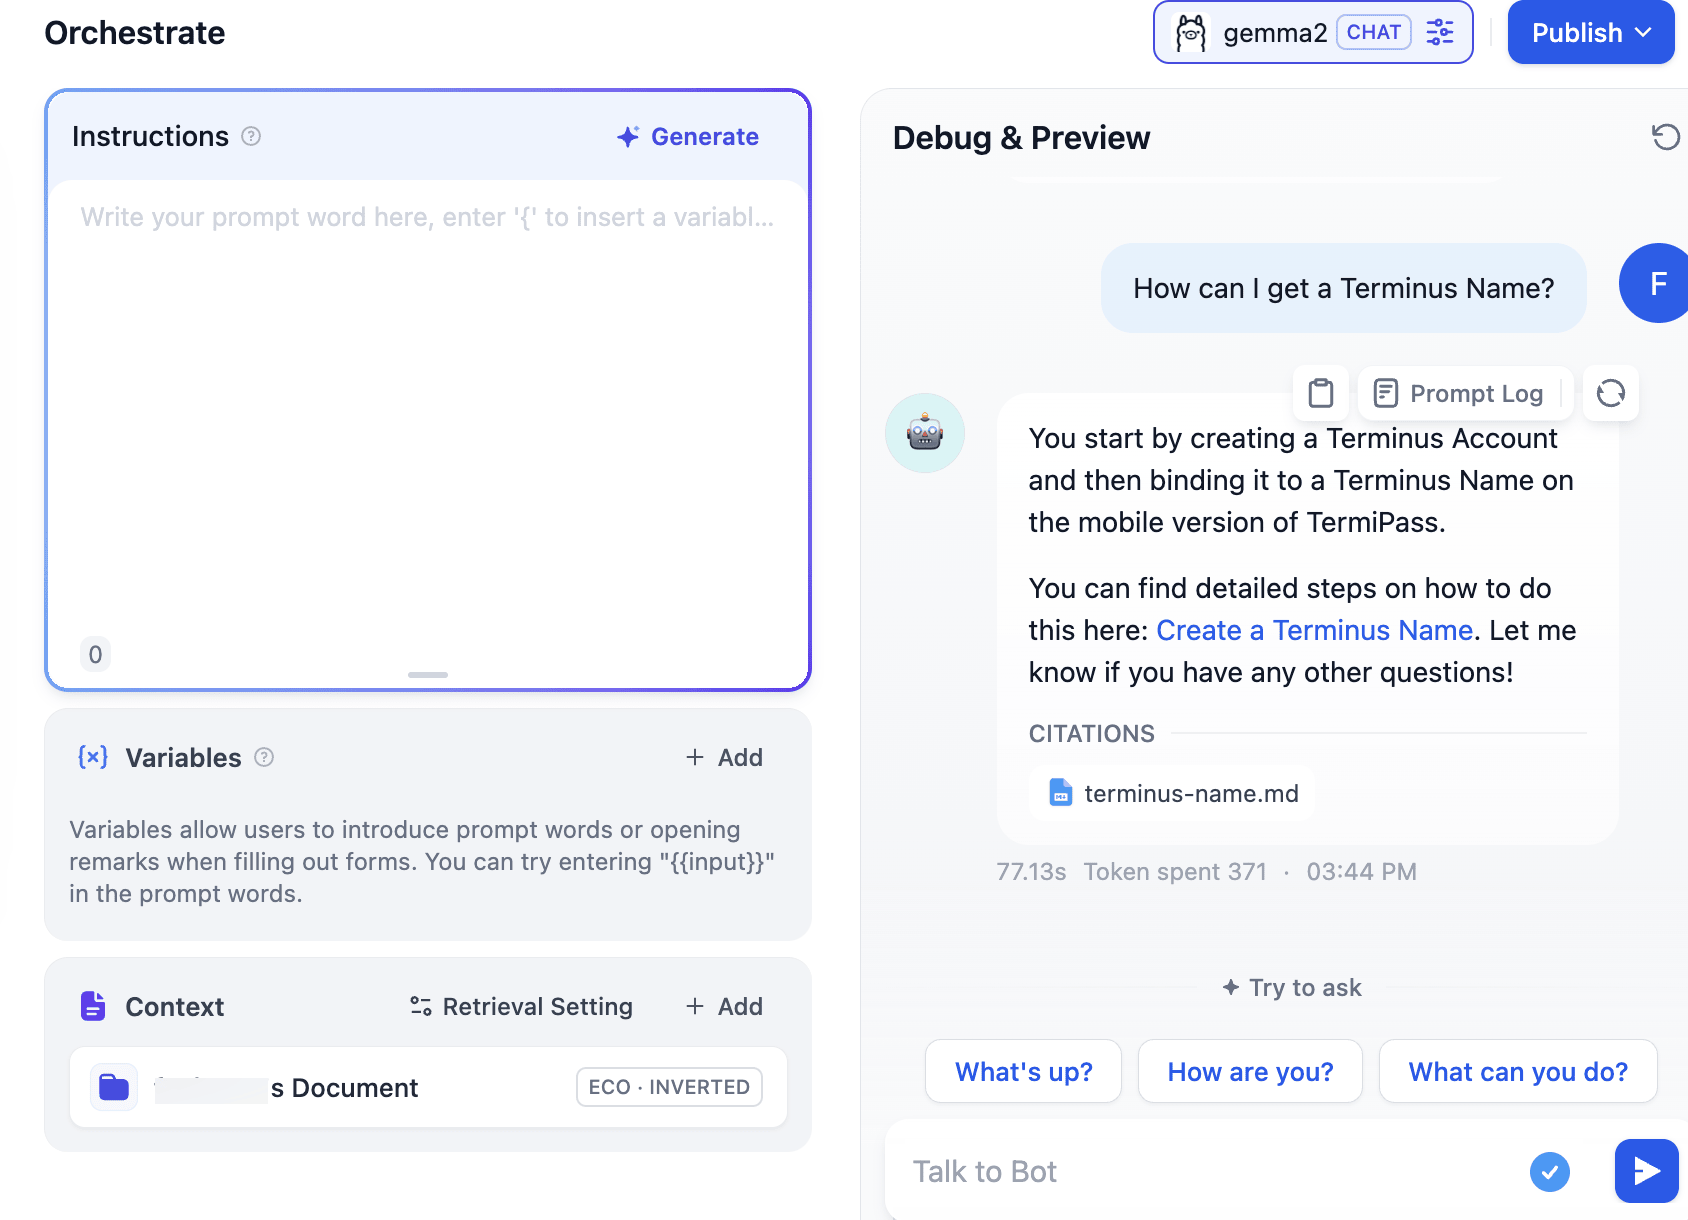Regenerate the bot's answer
Viewport: 1688px width, 1220px height.
tap(1610, 393)
